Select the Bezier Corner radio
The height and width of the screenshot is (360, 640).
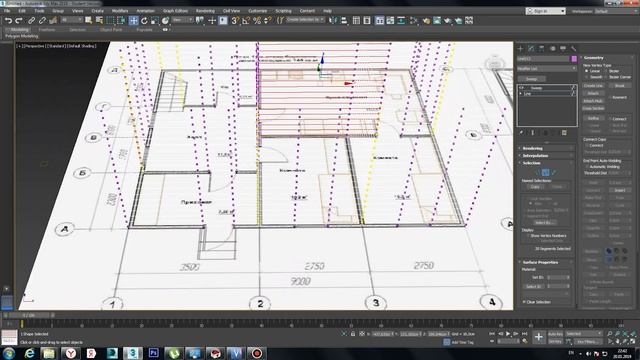coord(606,77)
